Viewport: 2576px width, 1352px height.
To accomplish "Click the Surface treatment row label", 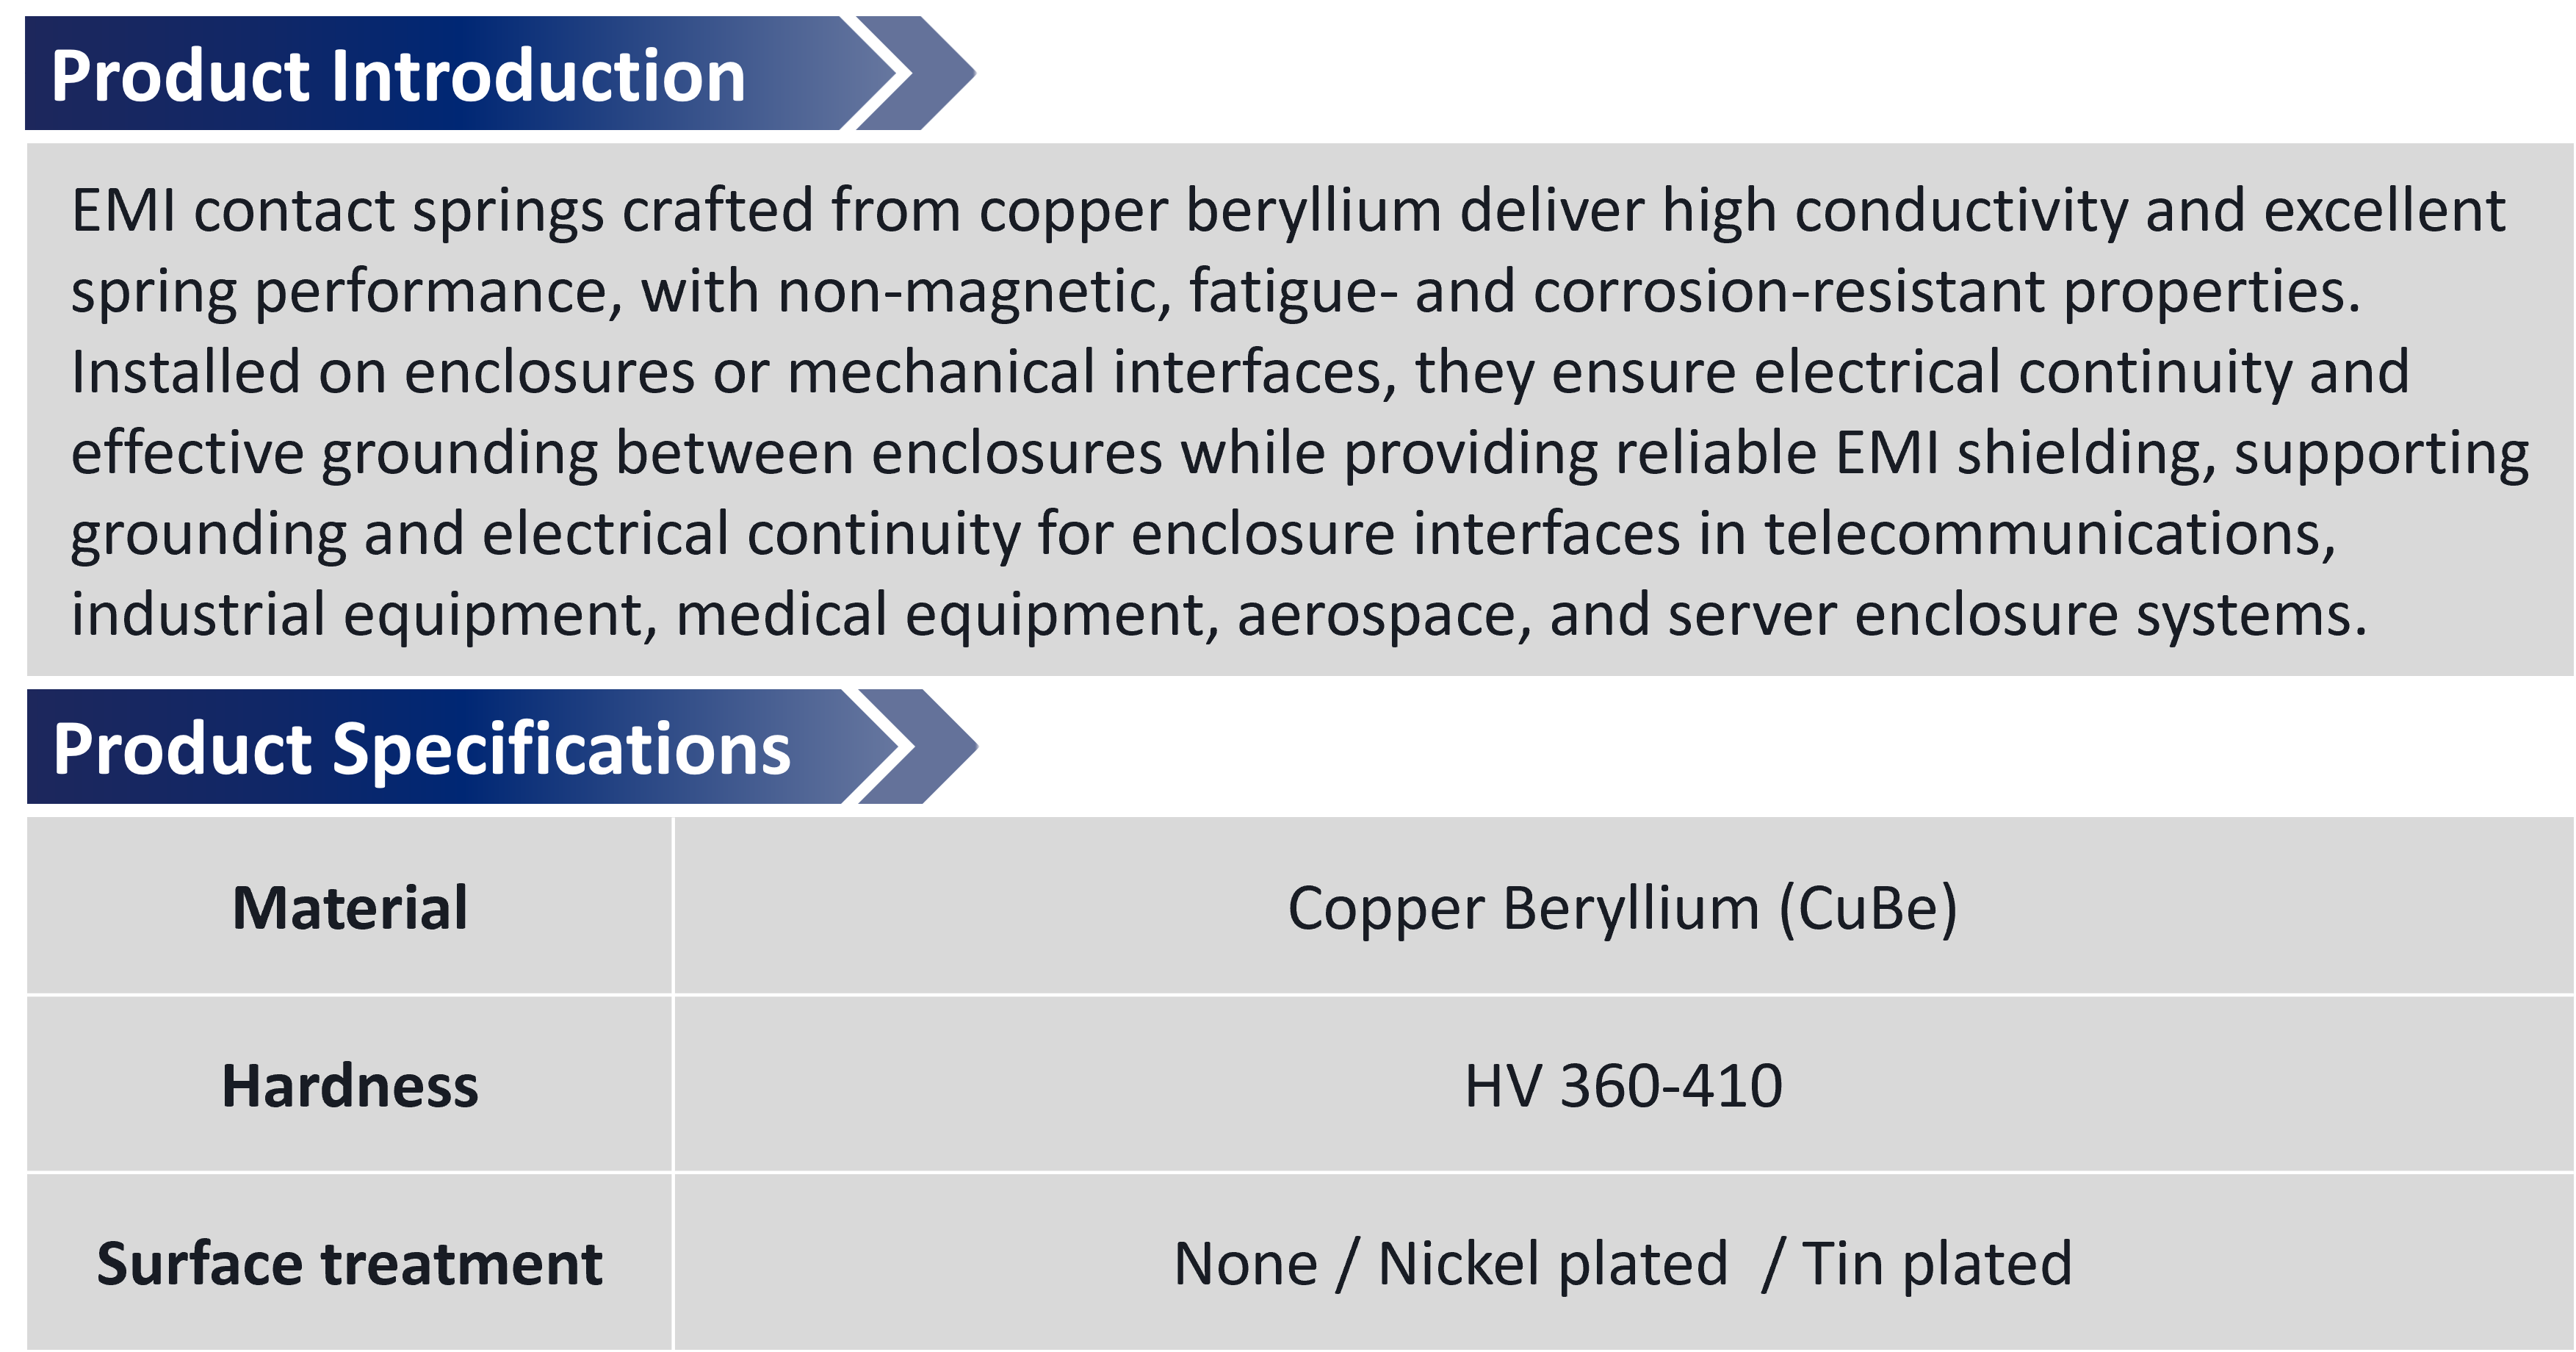I will (349, 1264).
